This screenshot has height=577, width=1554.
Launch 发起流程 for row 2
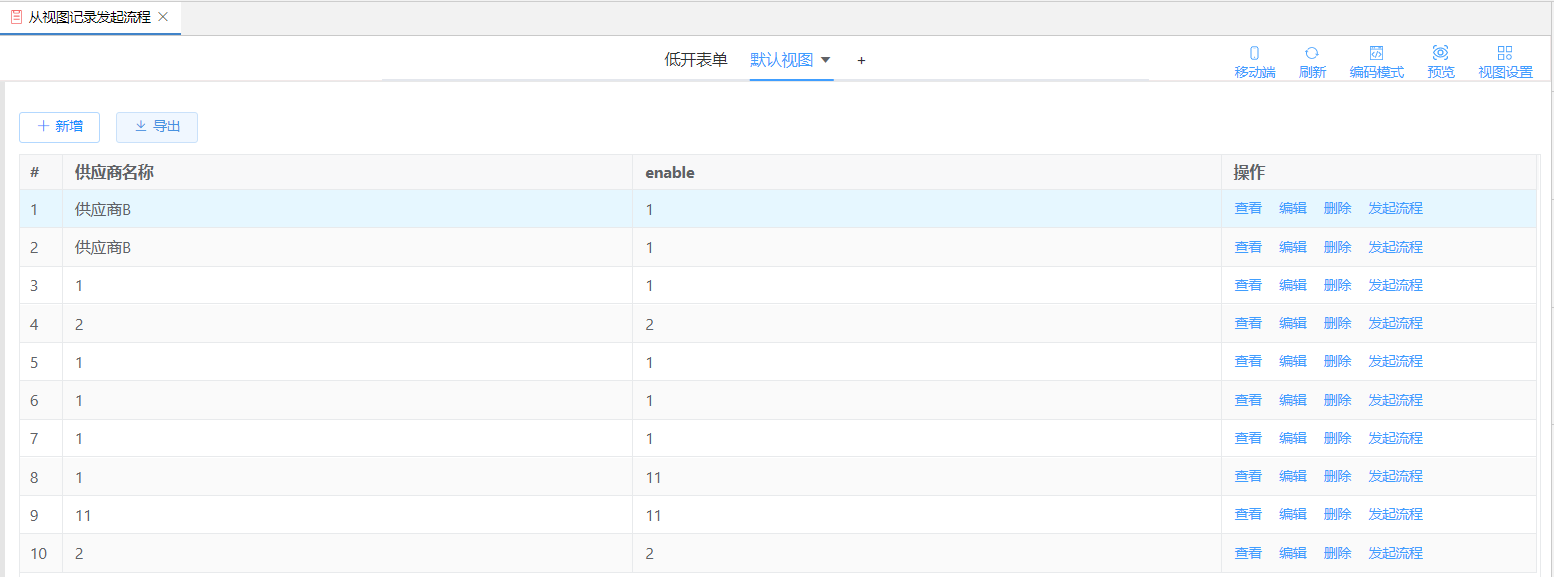tap(1395, 247)
